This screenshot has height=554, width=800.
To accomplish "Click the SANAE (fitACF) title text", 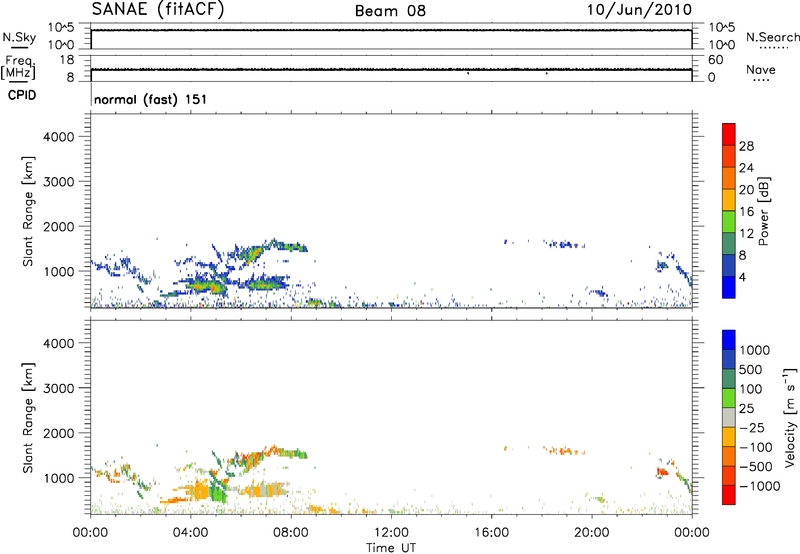I will (x=158, y=9).
